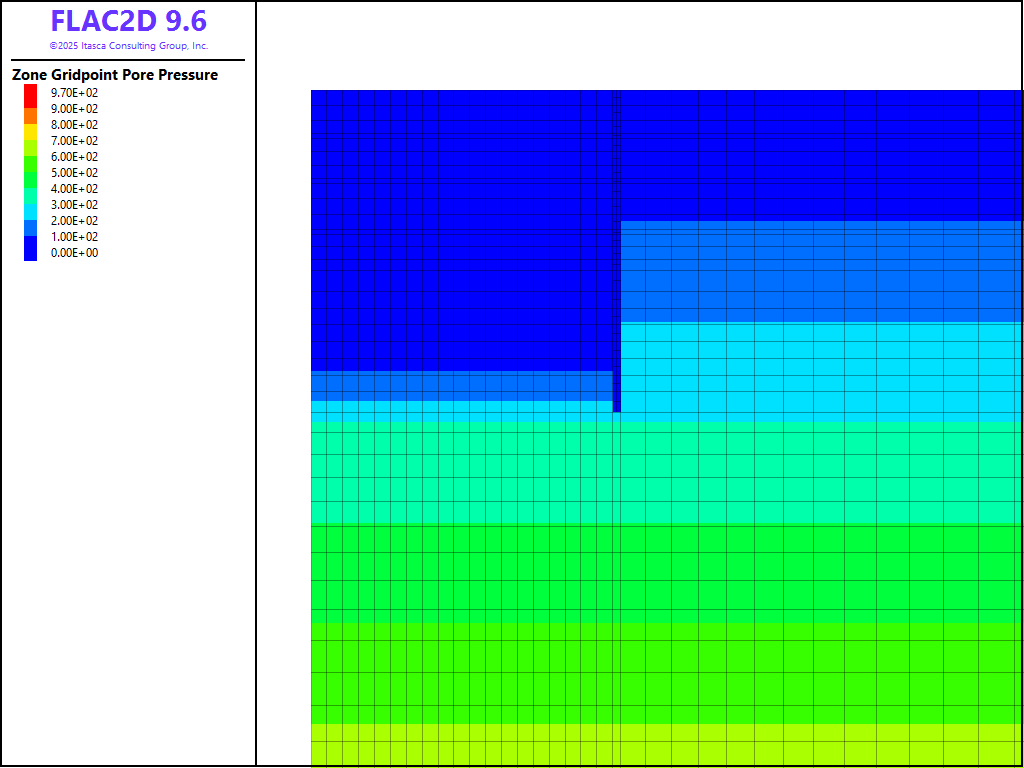This screenshot has width=1024, height=768.
Task: Pick the medium-blue band left of wall
Action: pyautogui.click(x=460, y=386)
